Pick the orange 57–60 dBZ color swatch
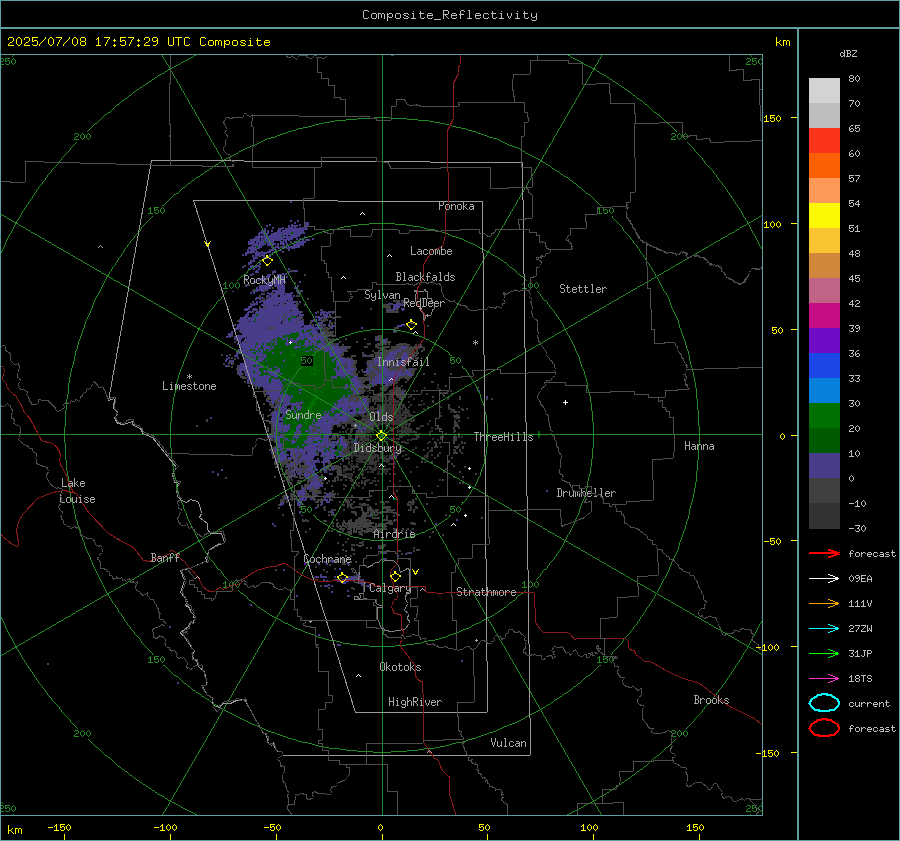Image resolution: width=900 pixels, height=841 pixels. [x=824, y=166]
